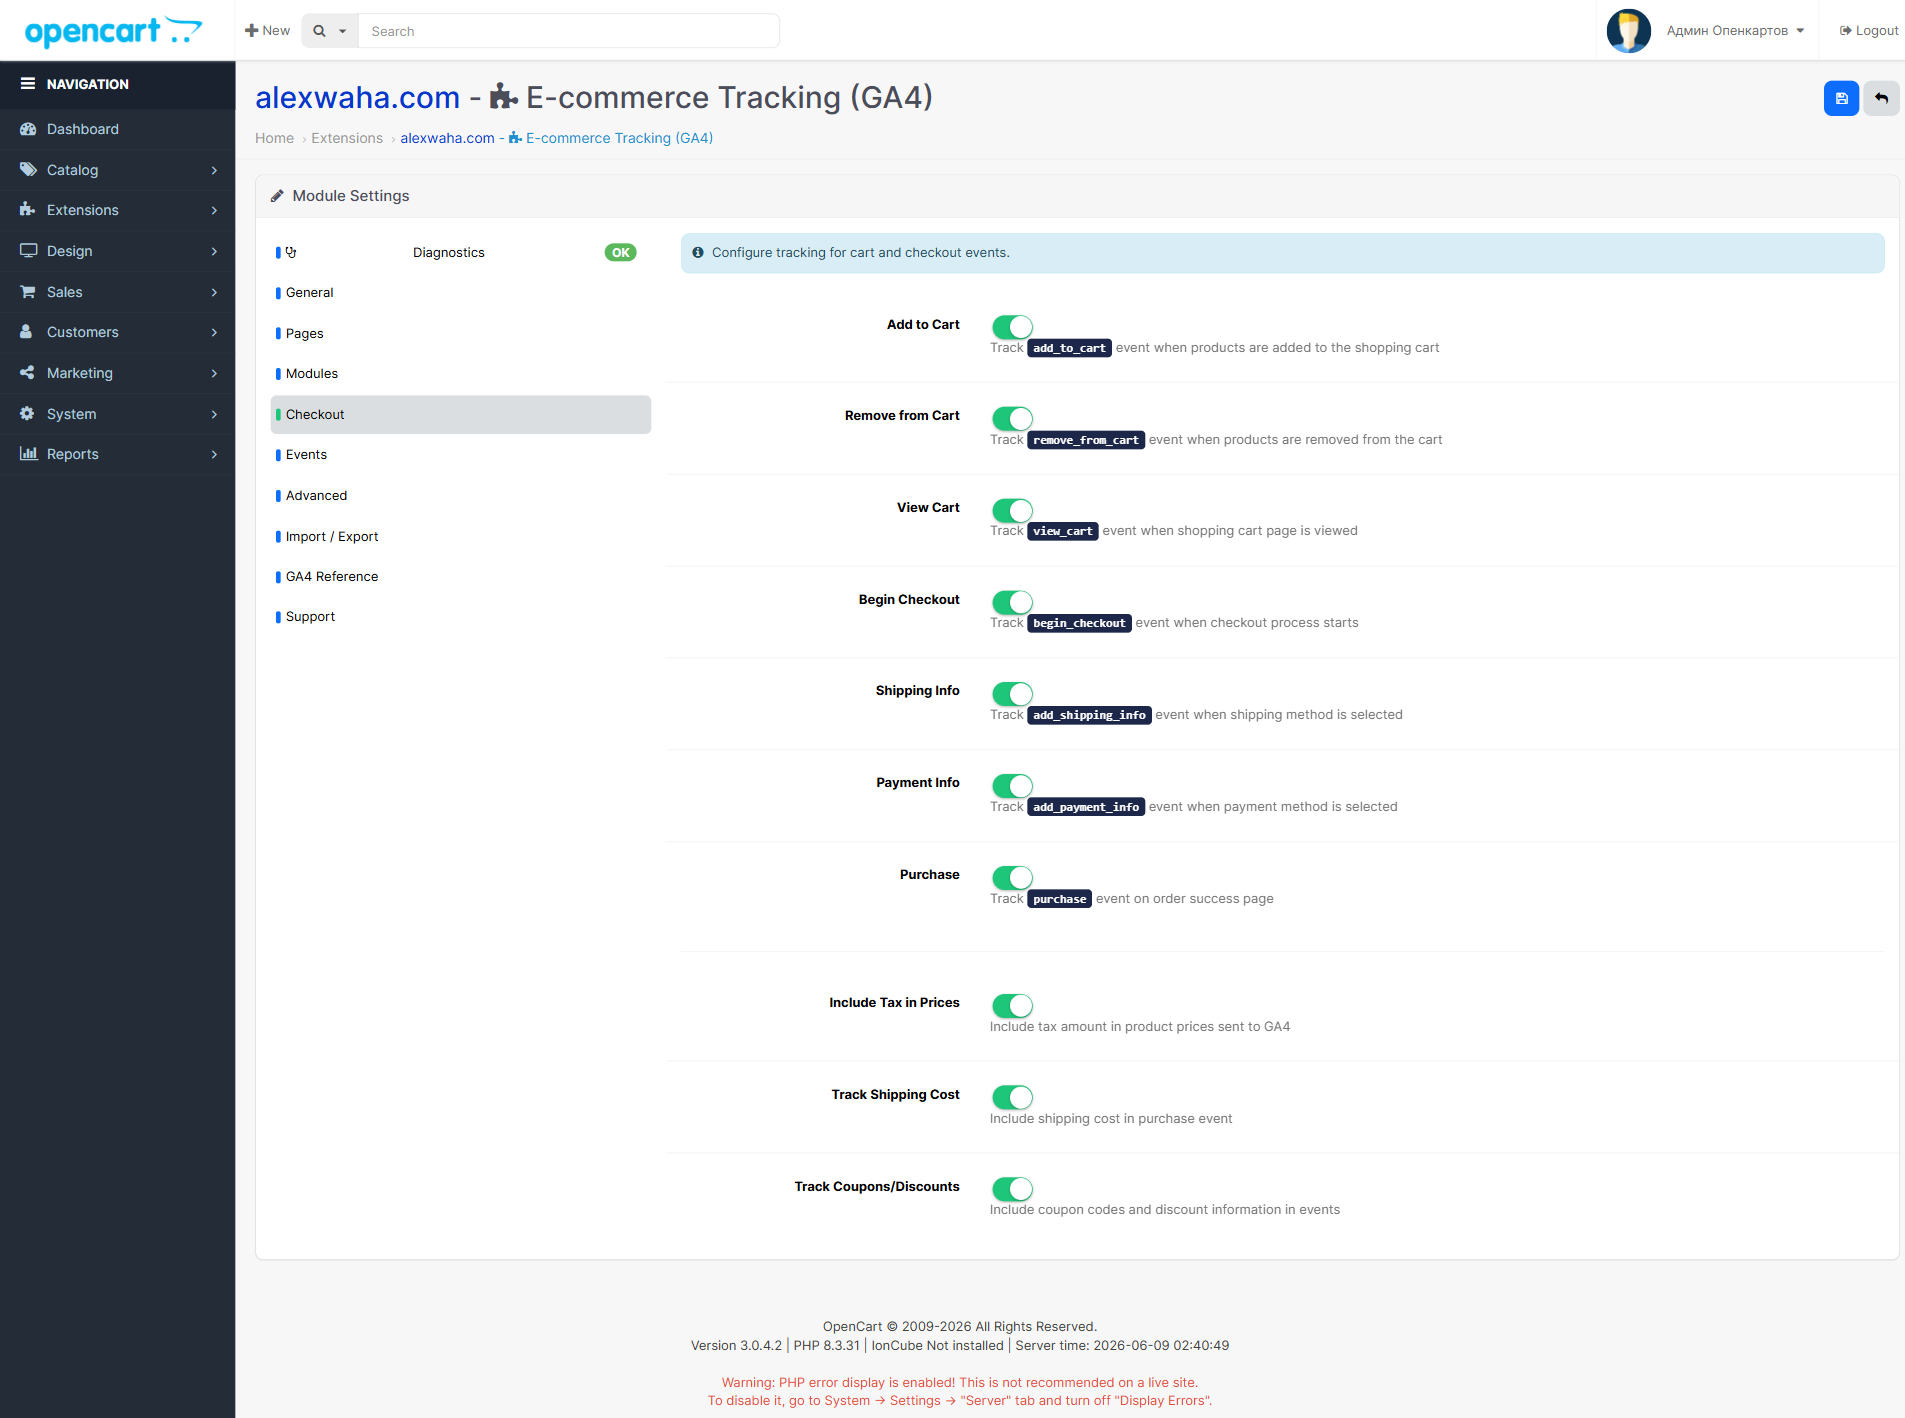
Task: Open the Advanced tab
Action: pyautogui.click(x=460, y=495)
